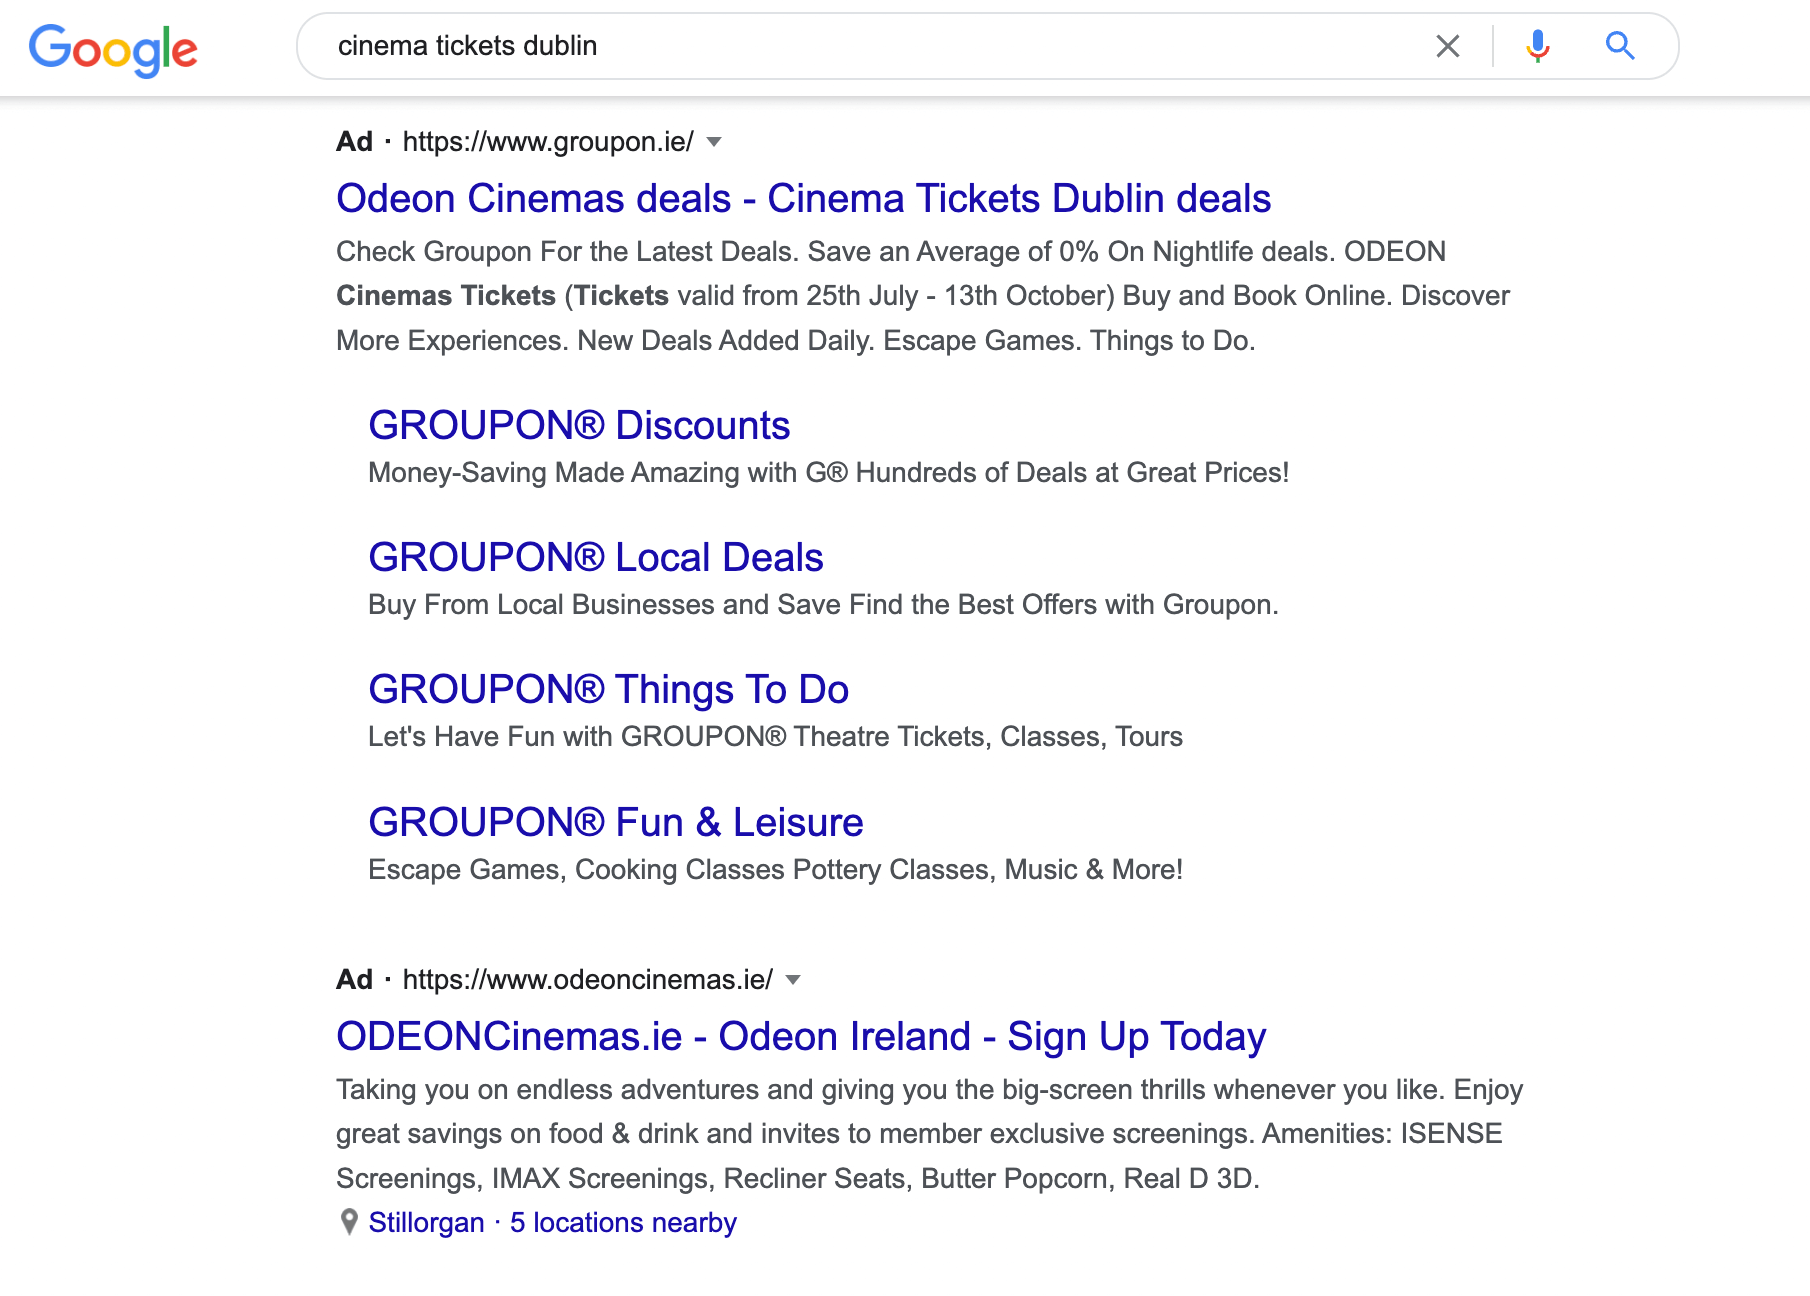
Task: Click the Google logo
Action: (x=113, y=48)
